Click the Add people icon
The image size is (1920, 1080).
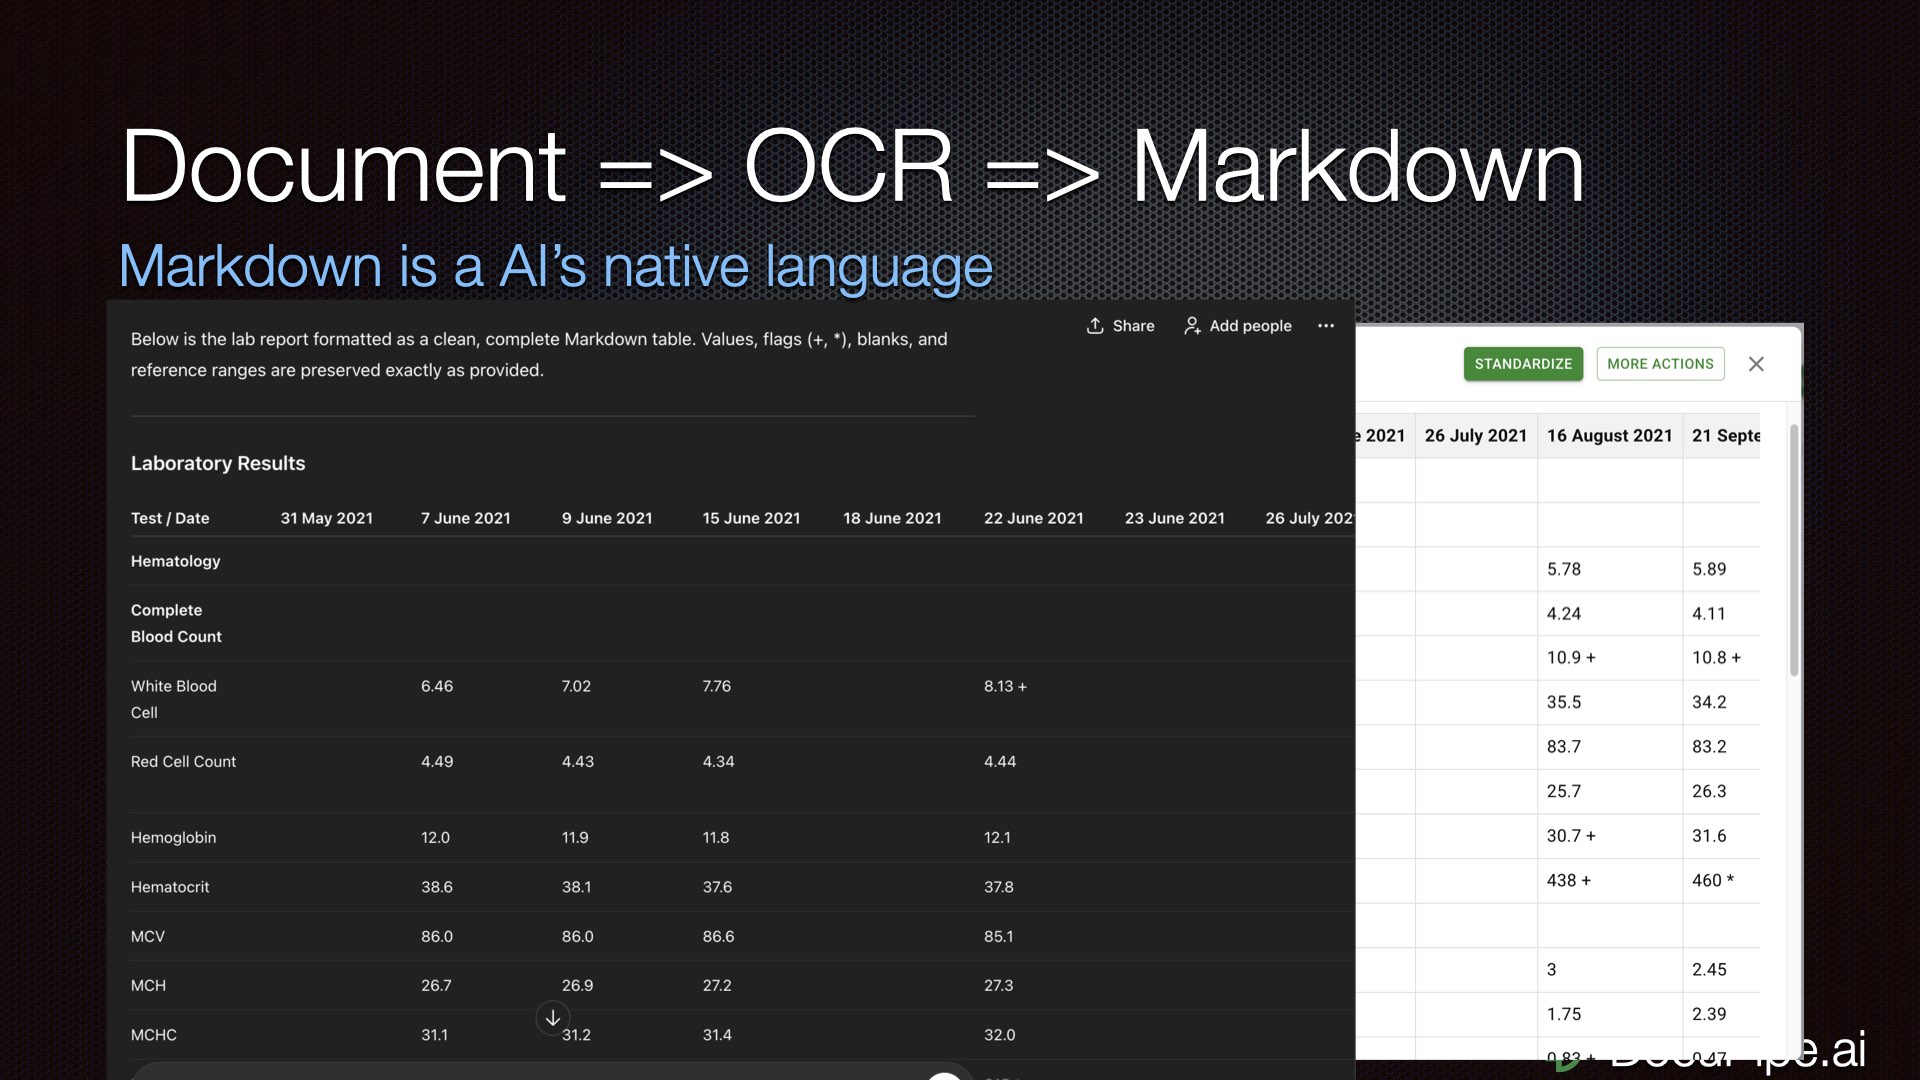1192,326
